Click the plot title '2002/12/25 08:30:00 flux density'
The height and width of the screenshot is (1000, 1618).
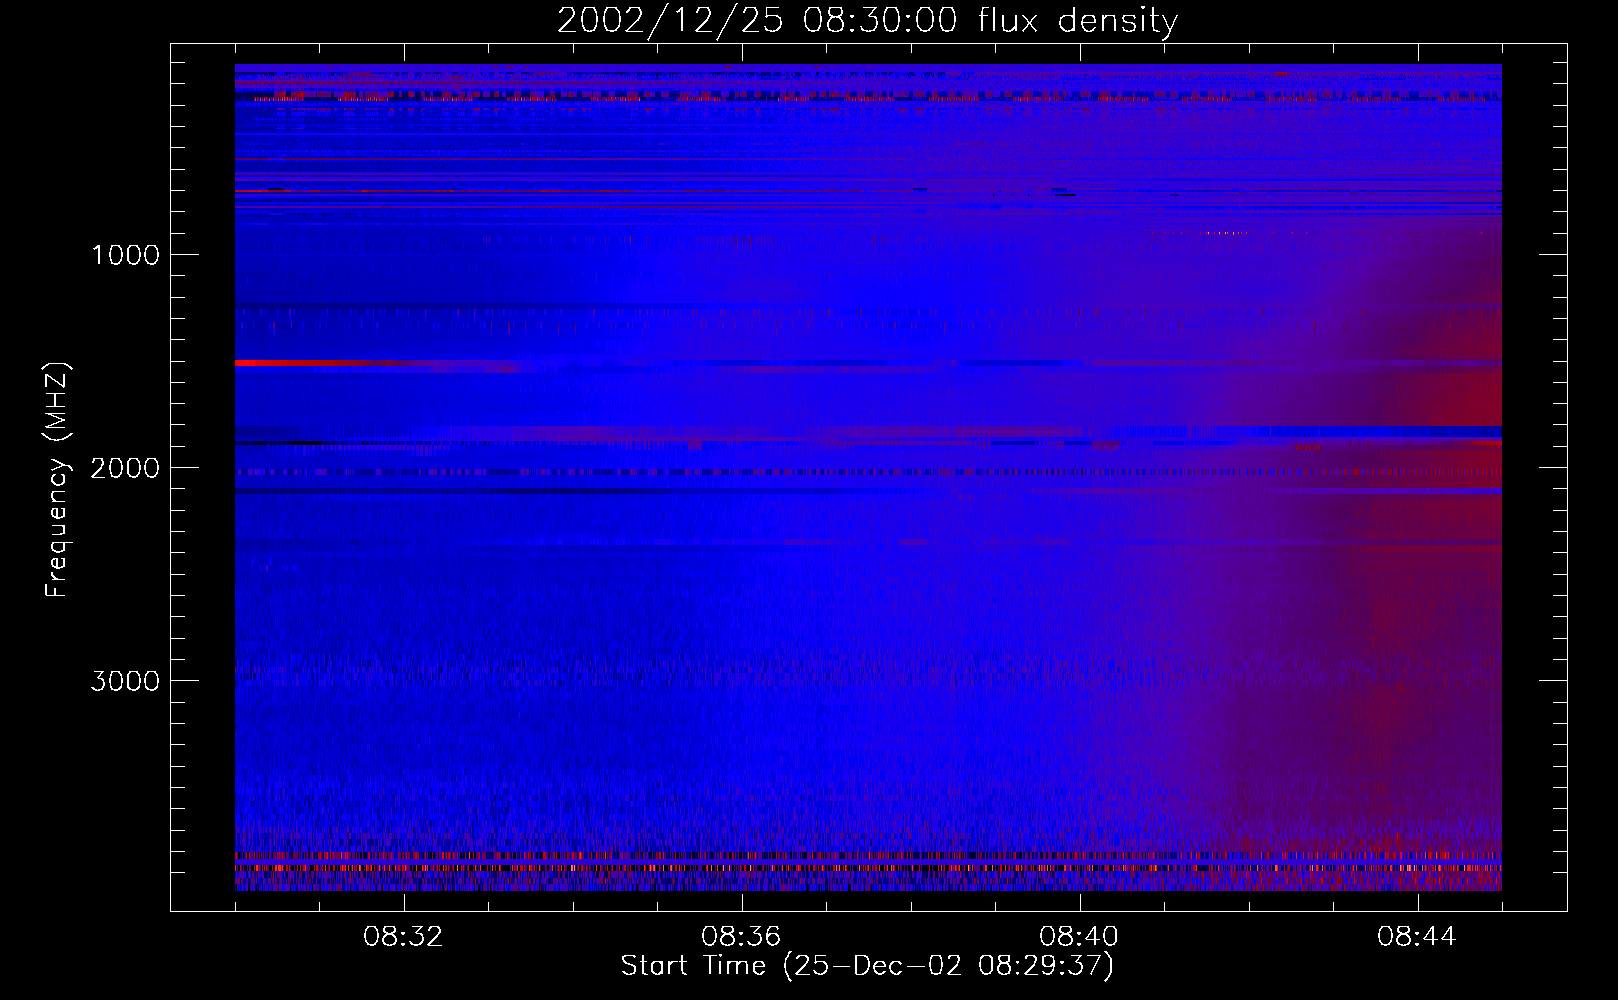pos(868,21)
